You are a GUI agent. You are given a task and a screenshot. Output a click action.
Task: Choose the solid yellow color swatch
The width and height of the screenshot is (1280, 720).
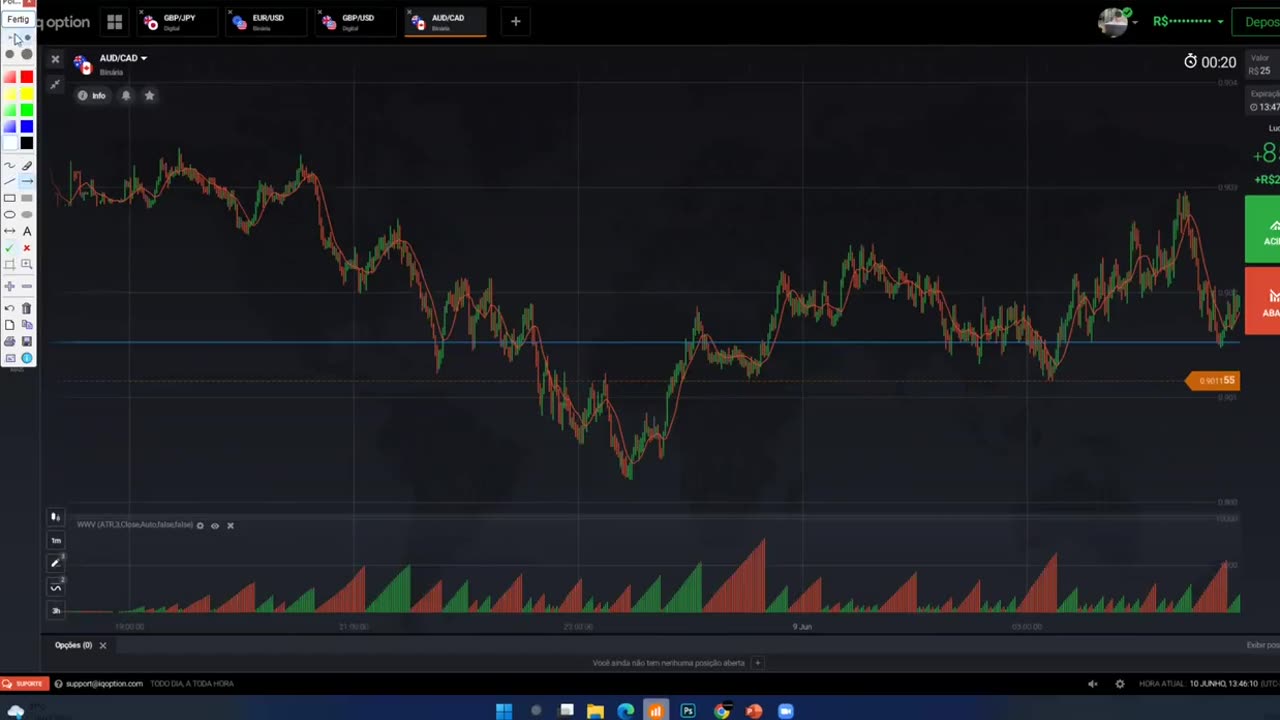point(27,94)
